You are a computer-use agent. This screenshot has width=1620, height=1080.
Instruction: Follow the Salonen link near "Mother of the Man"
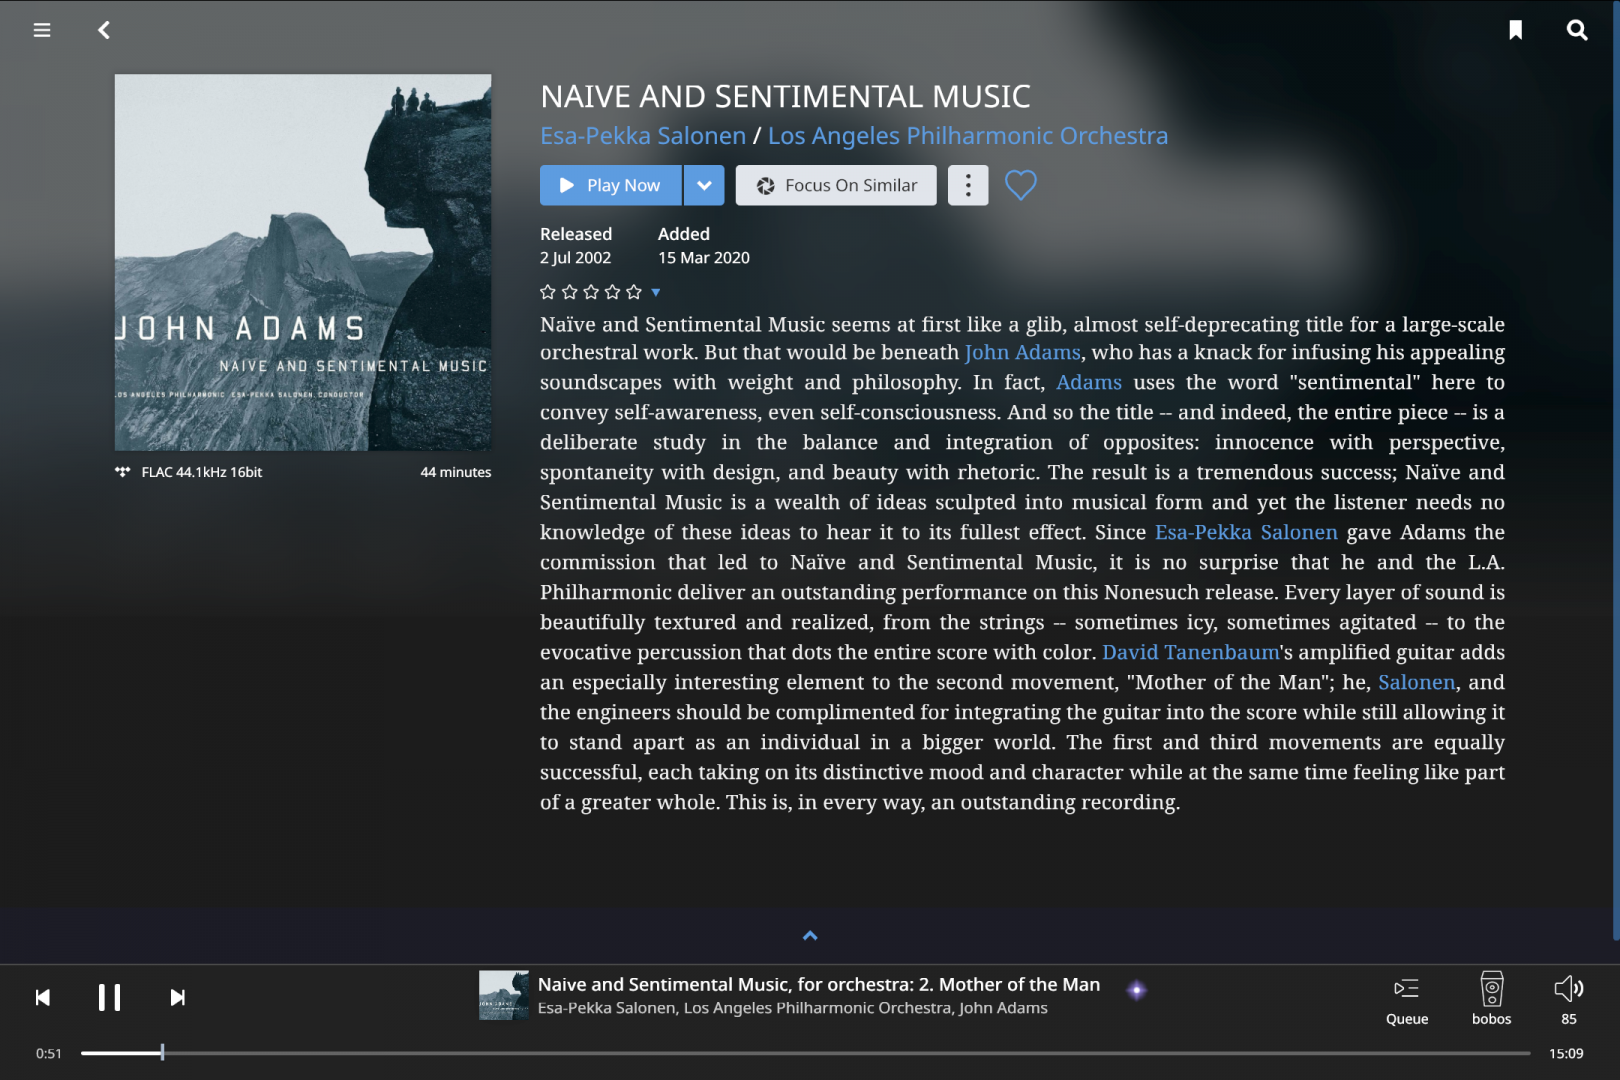coord(1417,682)
